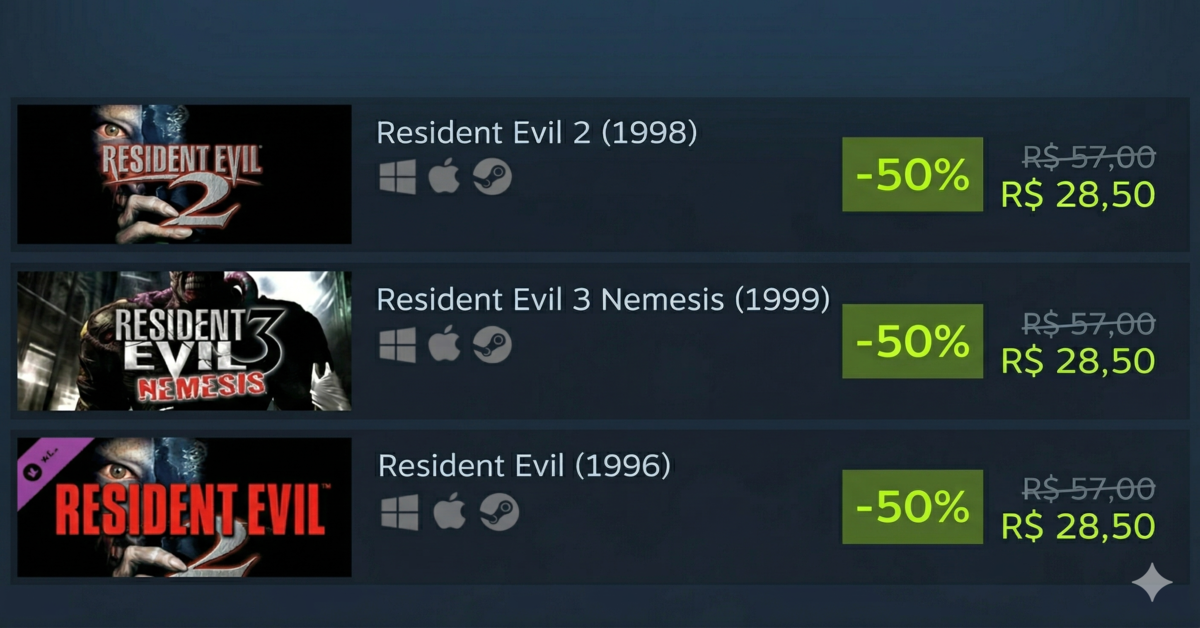Click the sparkle star icon at bottom corner

pyautogui.click(x=1152, y=583)
